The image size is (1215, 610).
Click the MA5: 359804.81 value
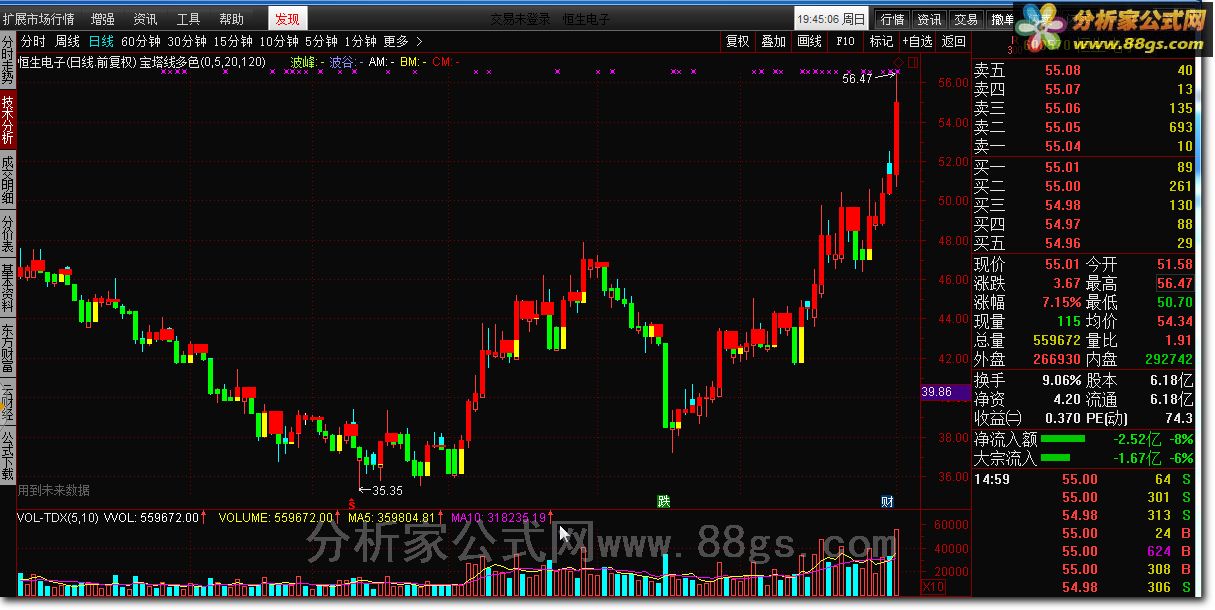pyautogui.click(x=392, y=518)
